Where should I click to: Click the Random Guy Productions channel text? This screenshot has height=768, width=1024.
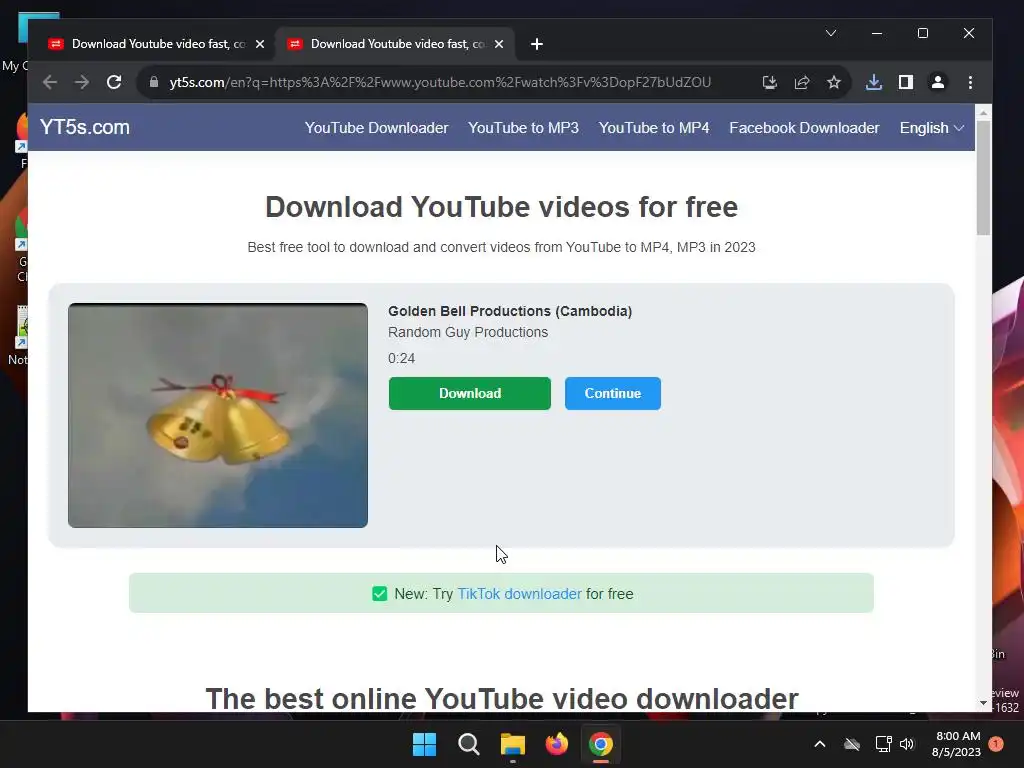[468, 332]
